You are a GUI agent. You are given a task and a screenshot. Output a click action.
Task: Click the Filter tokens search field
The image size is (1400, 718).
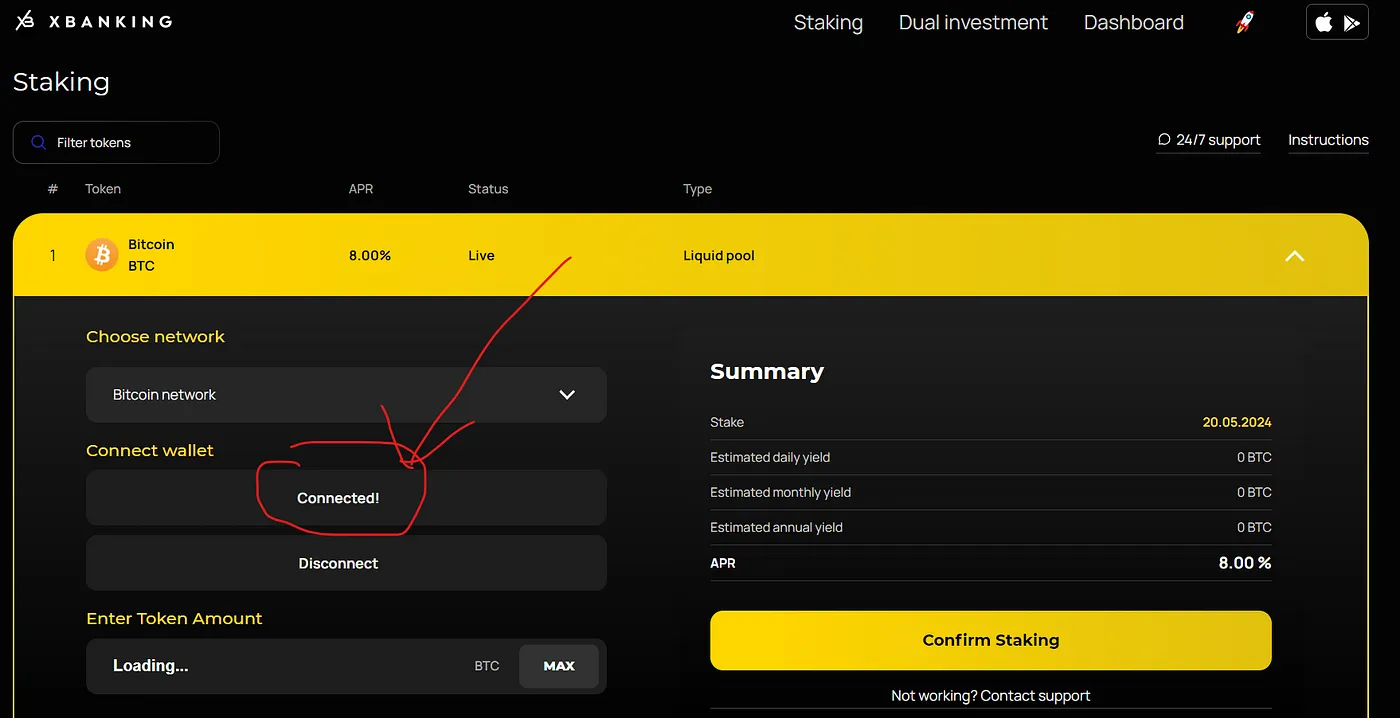tap(116, 142)
